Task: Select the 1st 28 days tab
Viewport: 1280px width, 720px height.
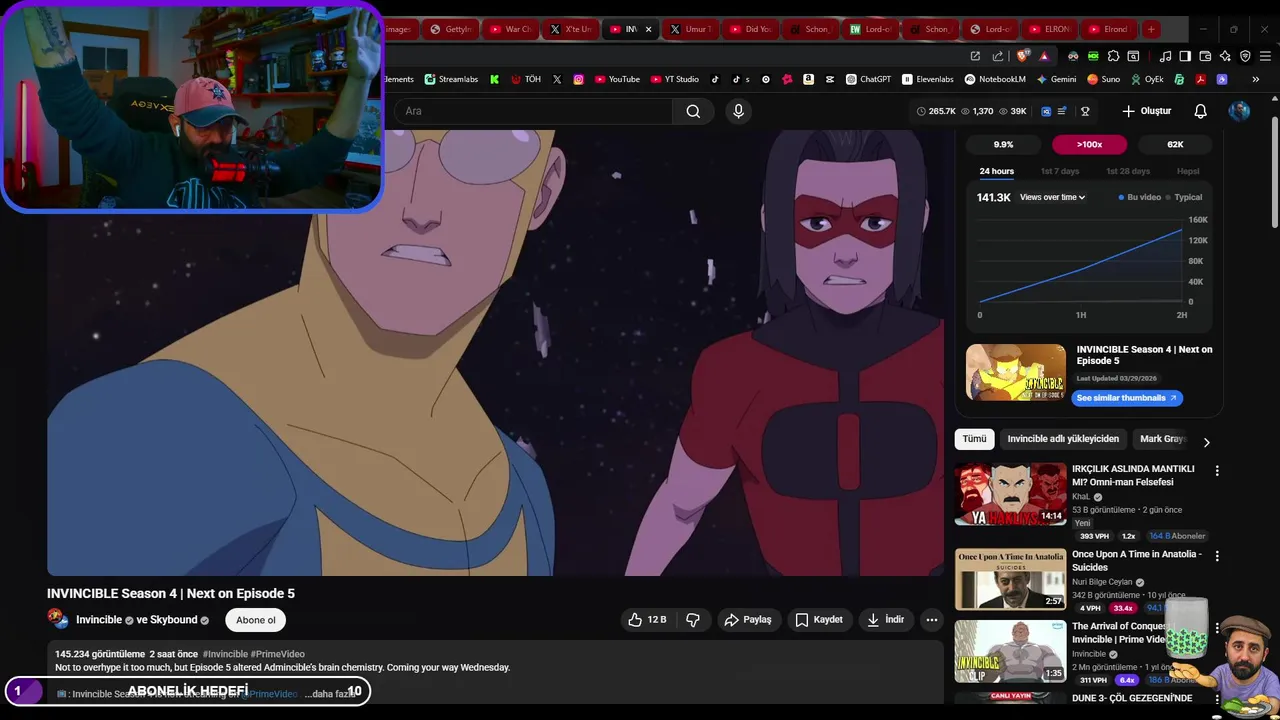Action: tap(1128, 171)
